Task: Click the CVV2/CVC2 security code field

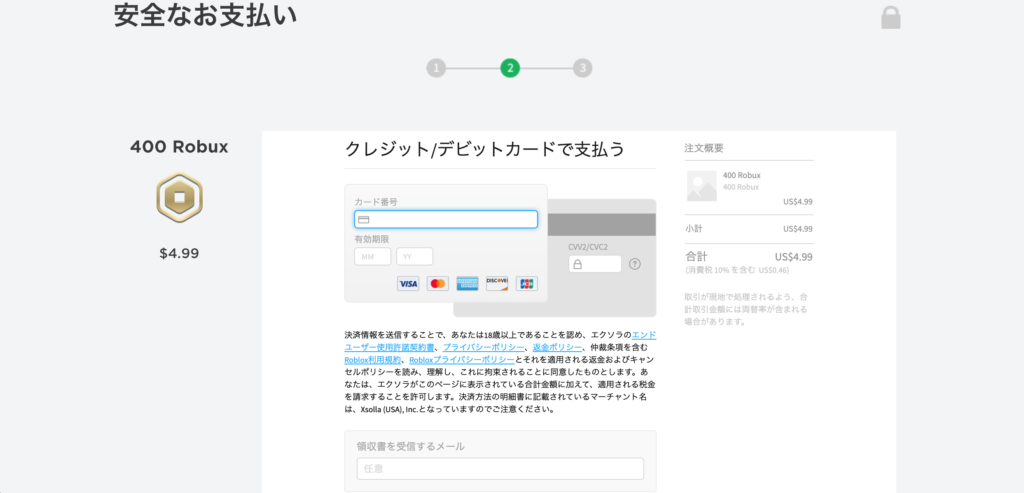Action: pyautogui.click(x=595, y=264)
